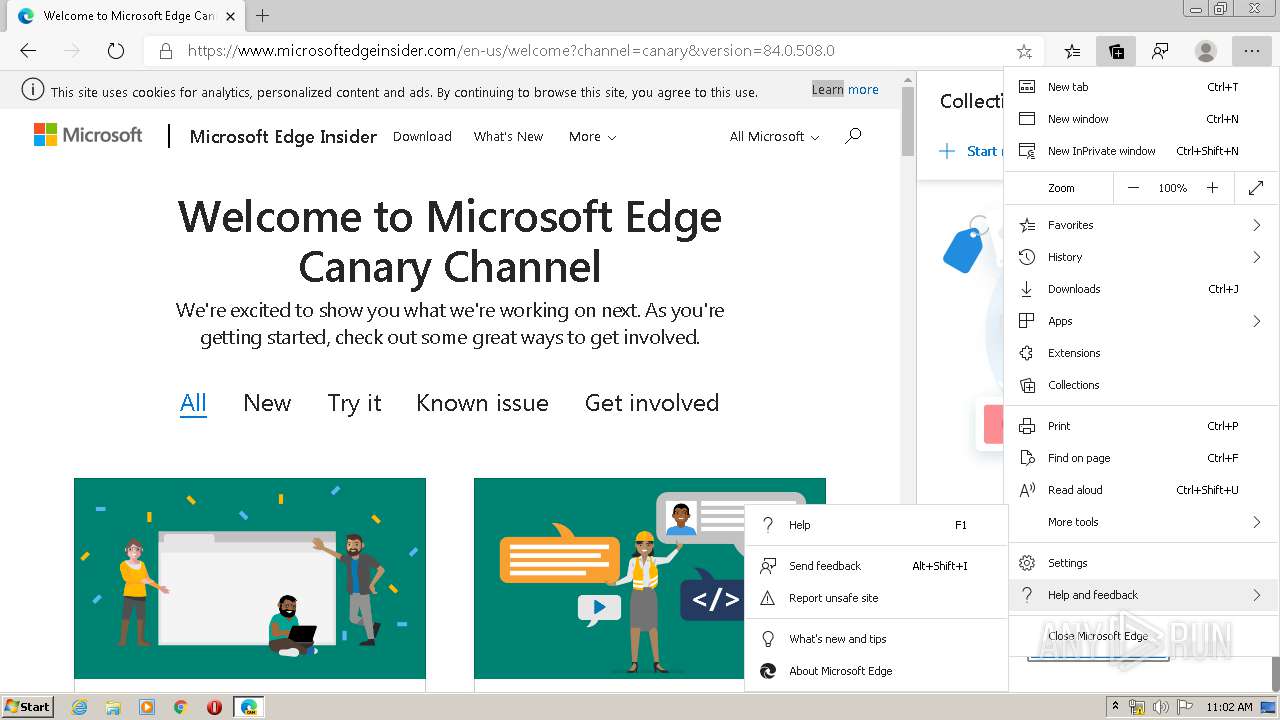
Task: Expand the All Microsoft dropdown
Action: click(775, 136)
